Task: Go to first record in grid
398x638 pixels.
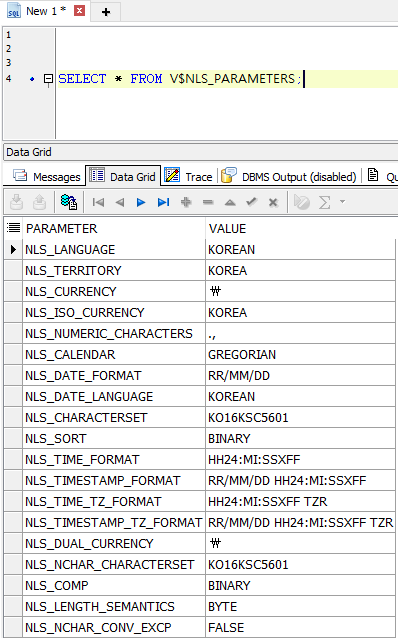Action: point(98,202)
